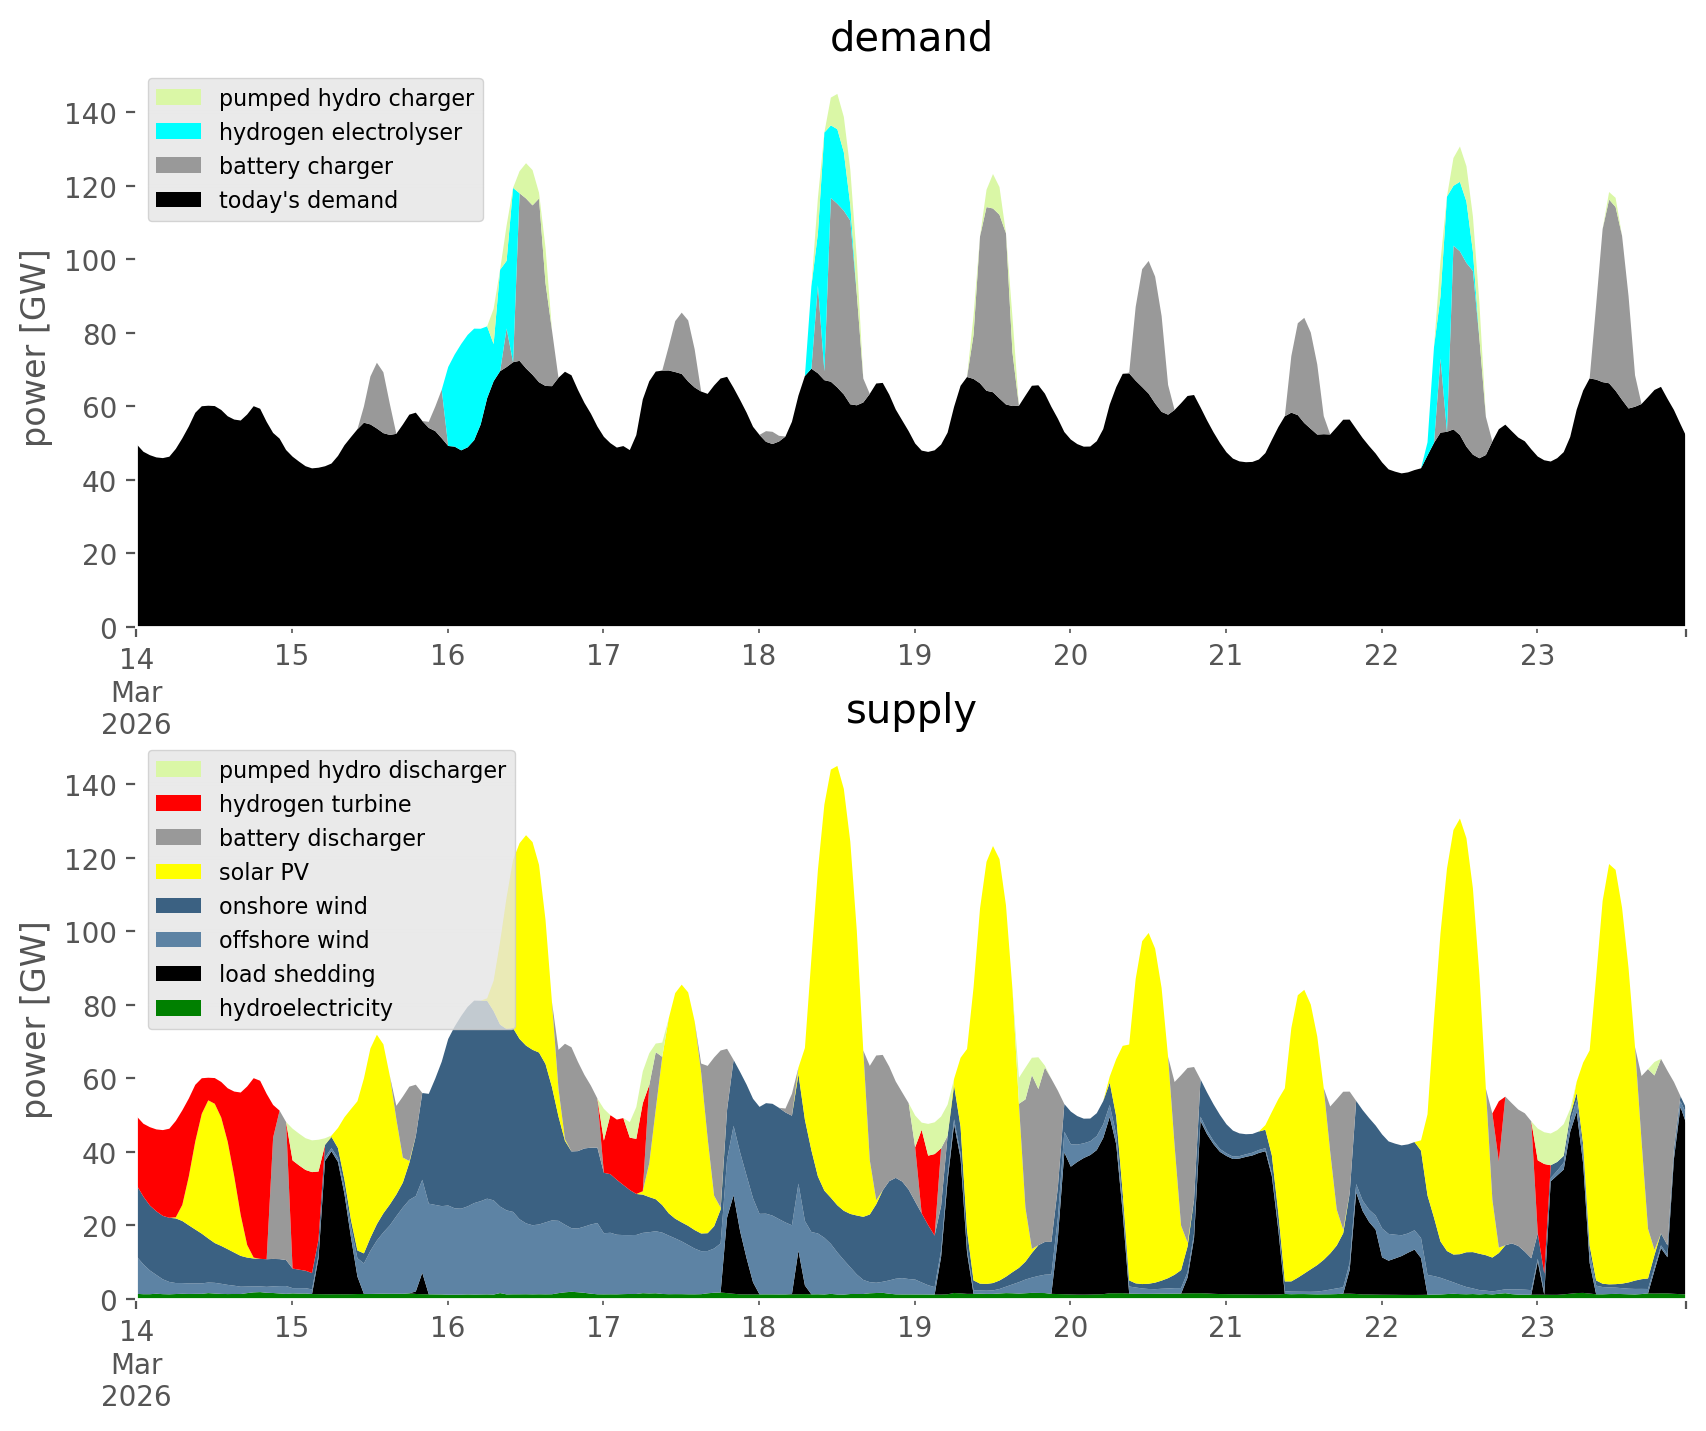Click the green hydroelectricity legend swatch
The width and height of the screenshot is (1706, 1431).
click(x=179, y=1008)
